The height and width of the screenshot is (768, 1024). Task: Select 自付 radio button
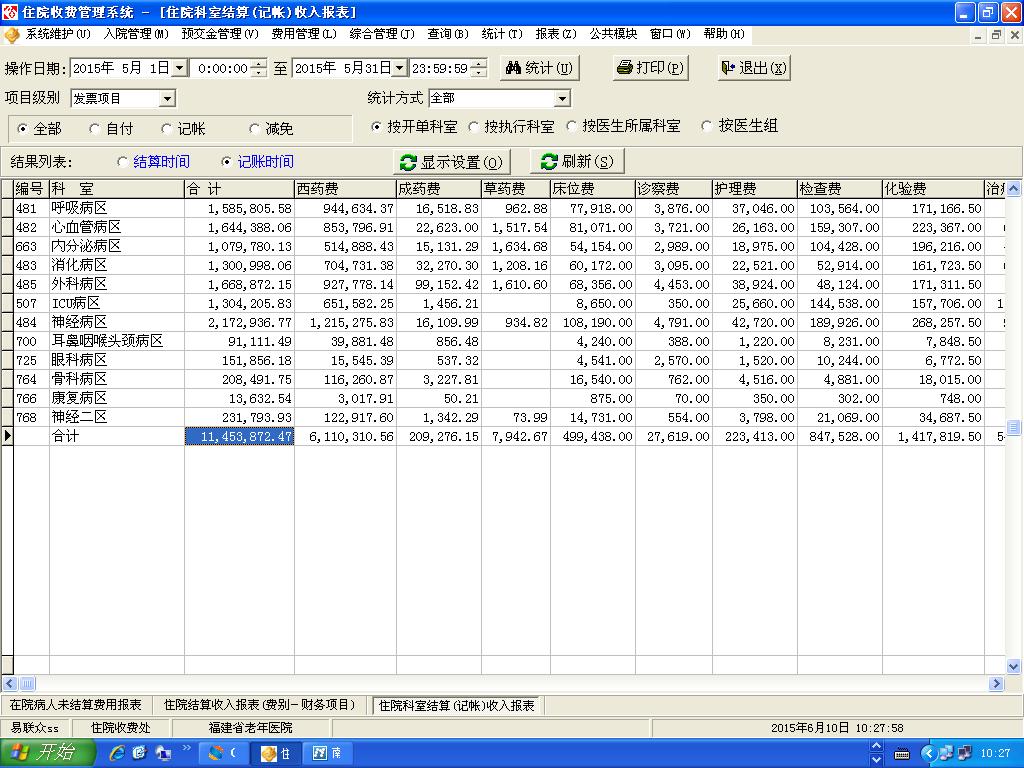(94, 129)
